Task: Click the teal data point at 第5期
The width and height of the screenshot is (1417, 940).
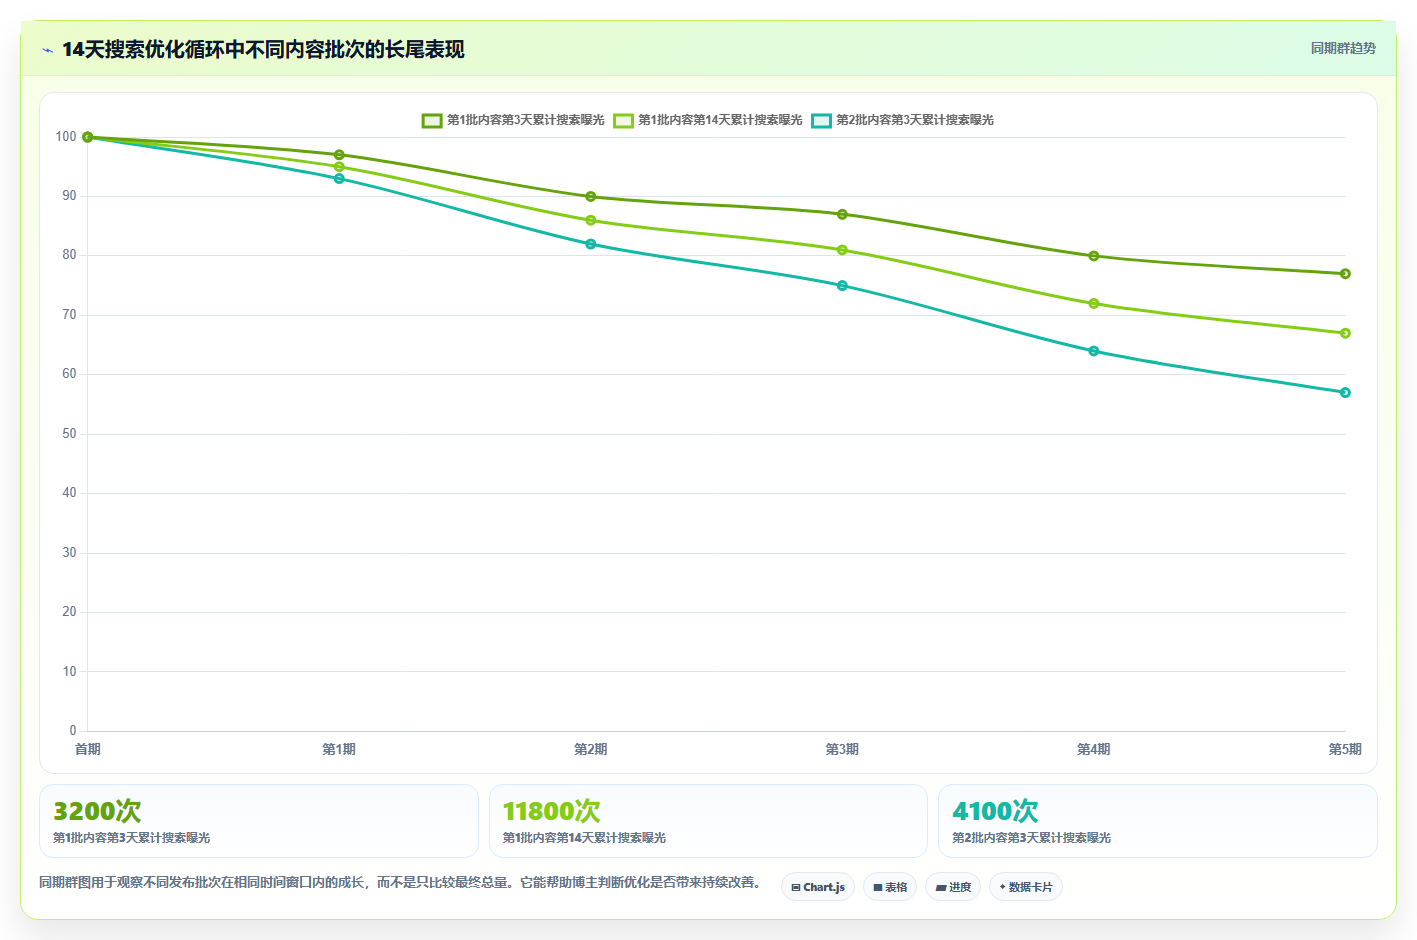Action: pyautogui.click(x=1345, y=393)
